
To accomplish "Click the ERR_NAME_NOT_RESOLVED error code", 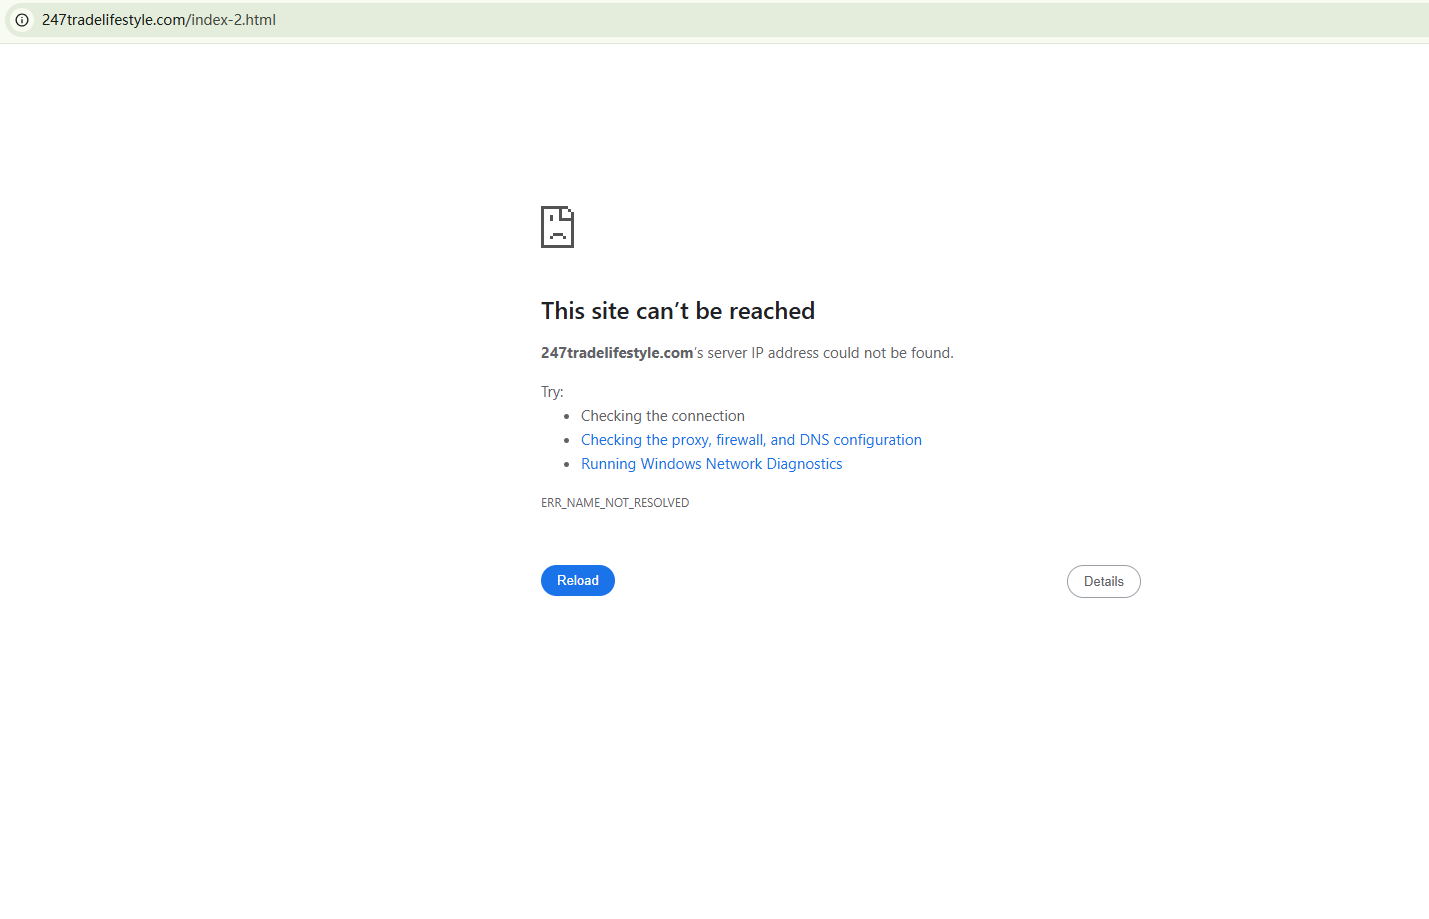I will (x=614, y=503).
